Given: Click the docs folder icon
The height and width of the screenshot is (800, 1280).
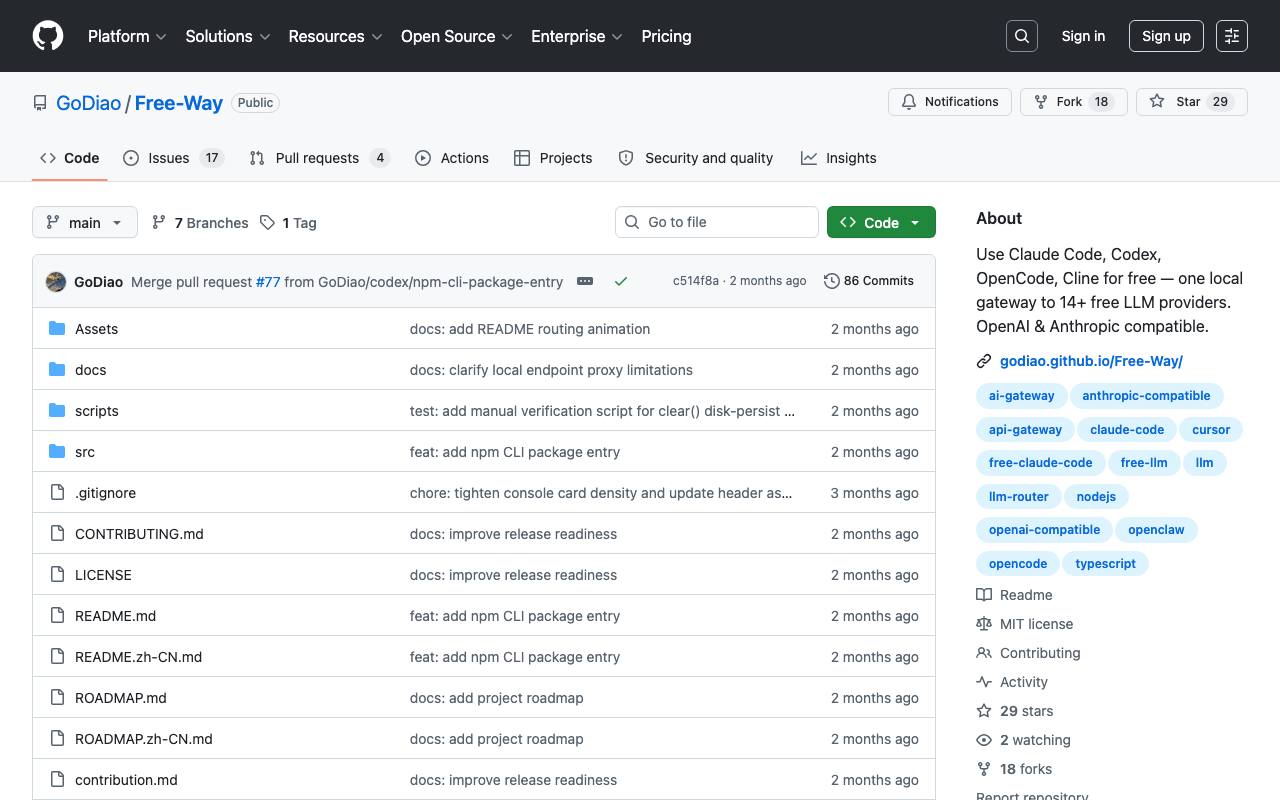Looking at the screenshot, I should pyautogui.click(x=57, y=369).
